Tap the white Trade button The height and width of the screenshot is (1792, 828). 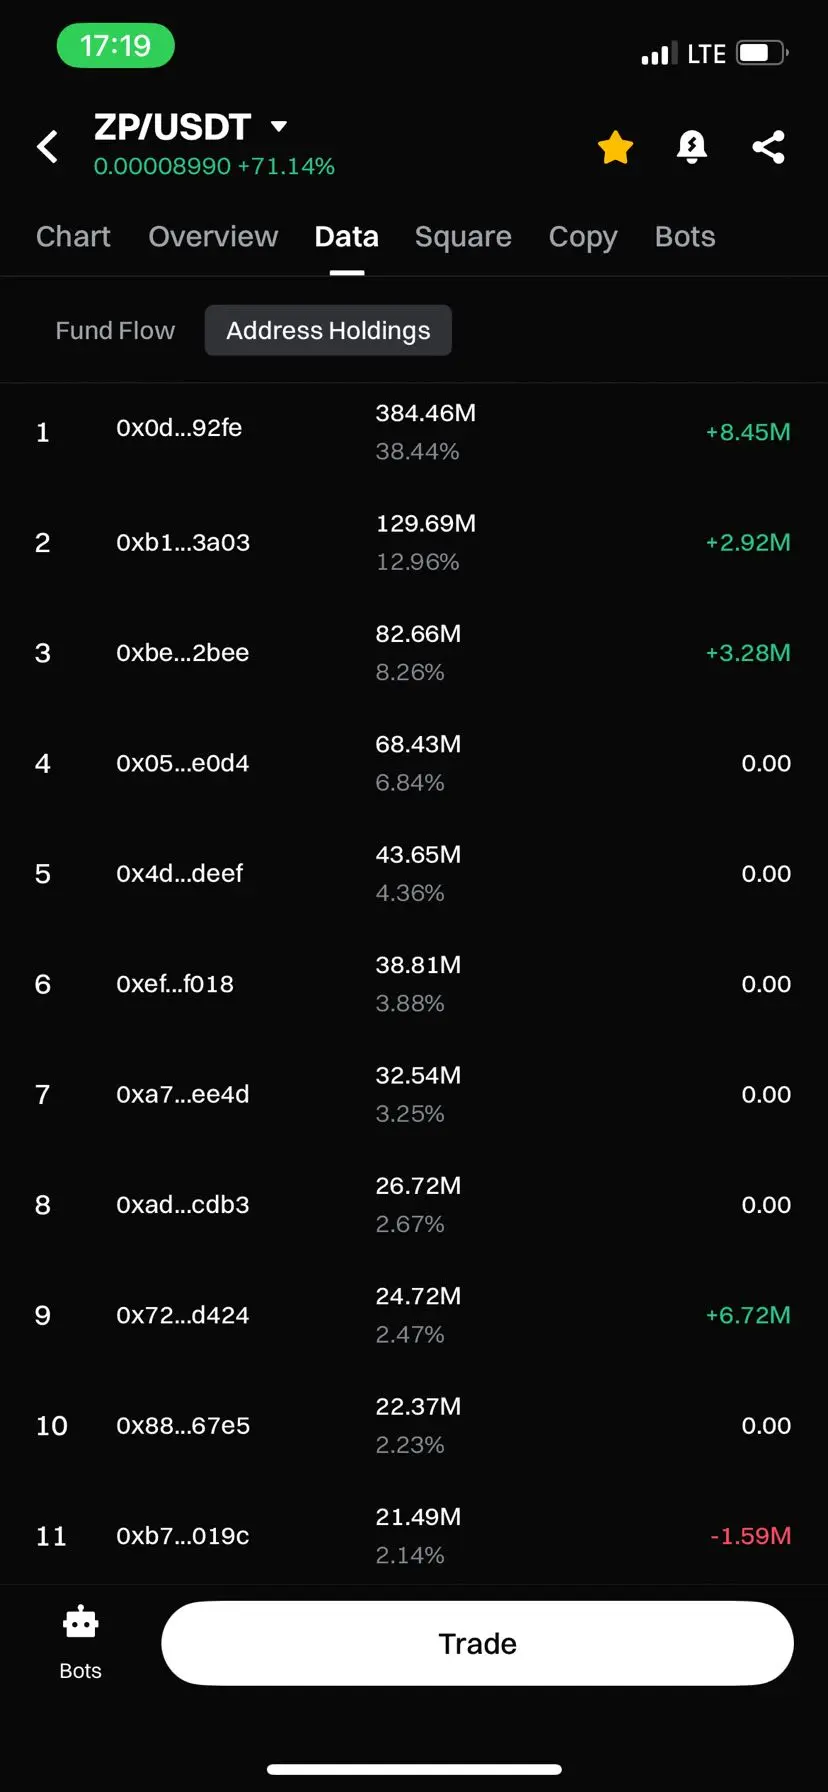pyautogui.click(x=477, y=1643)
